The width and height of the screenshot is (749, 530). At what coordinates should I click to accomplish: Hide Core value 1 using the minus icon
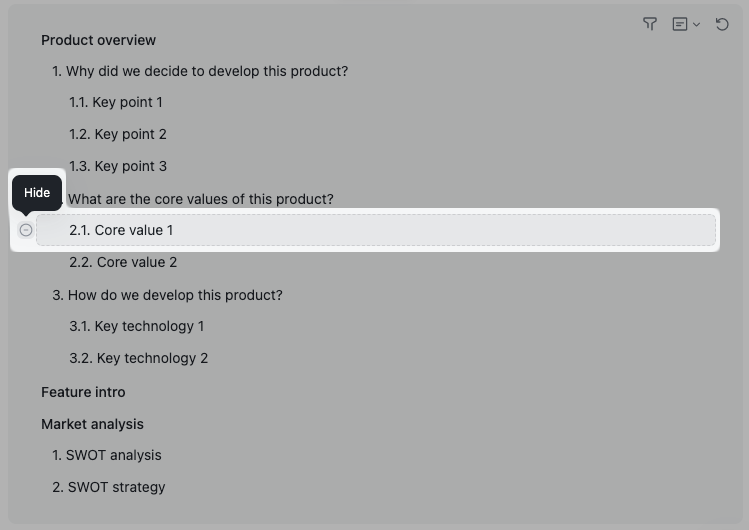click(x=26, y=230)
